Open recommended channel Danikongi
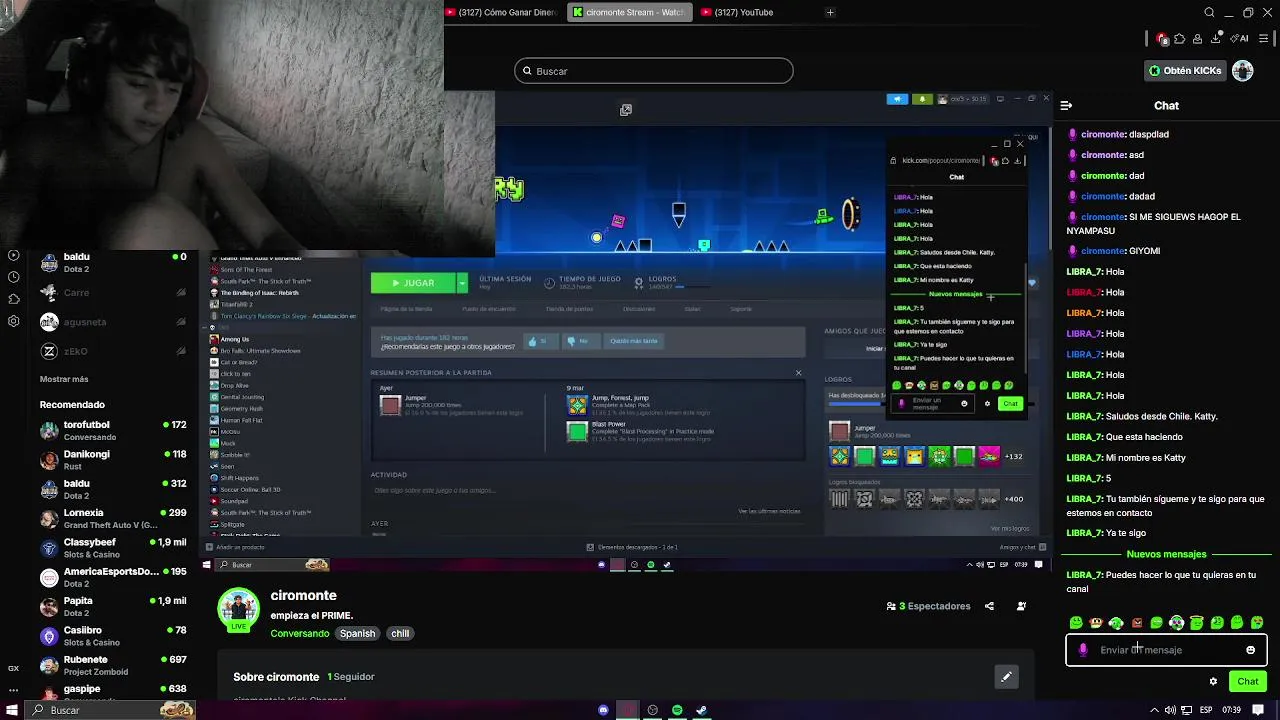This screenshot has height=720, width=1280. point(112,460)
